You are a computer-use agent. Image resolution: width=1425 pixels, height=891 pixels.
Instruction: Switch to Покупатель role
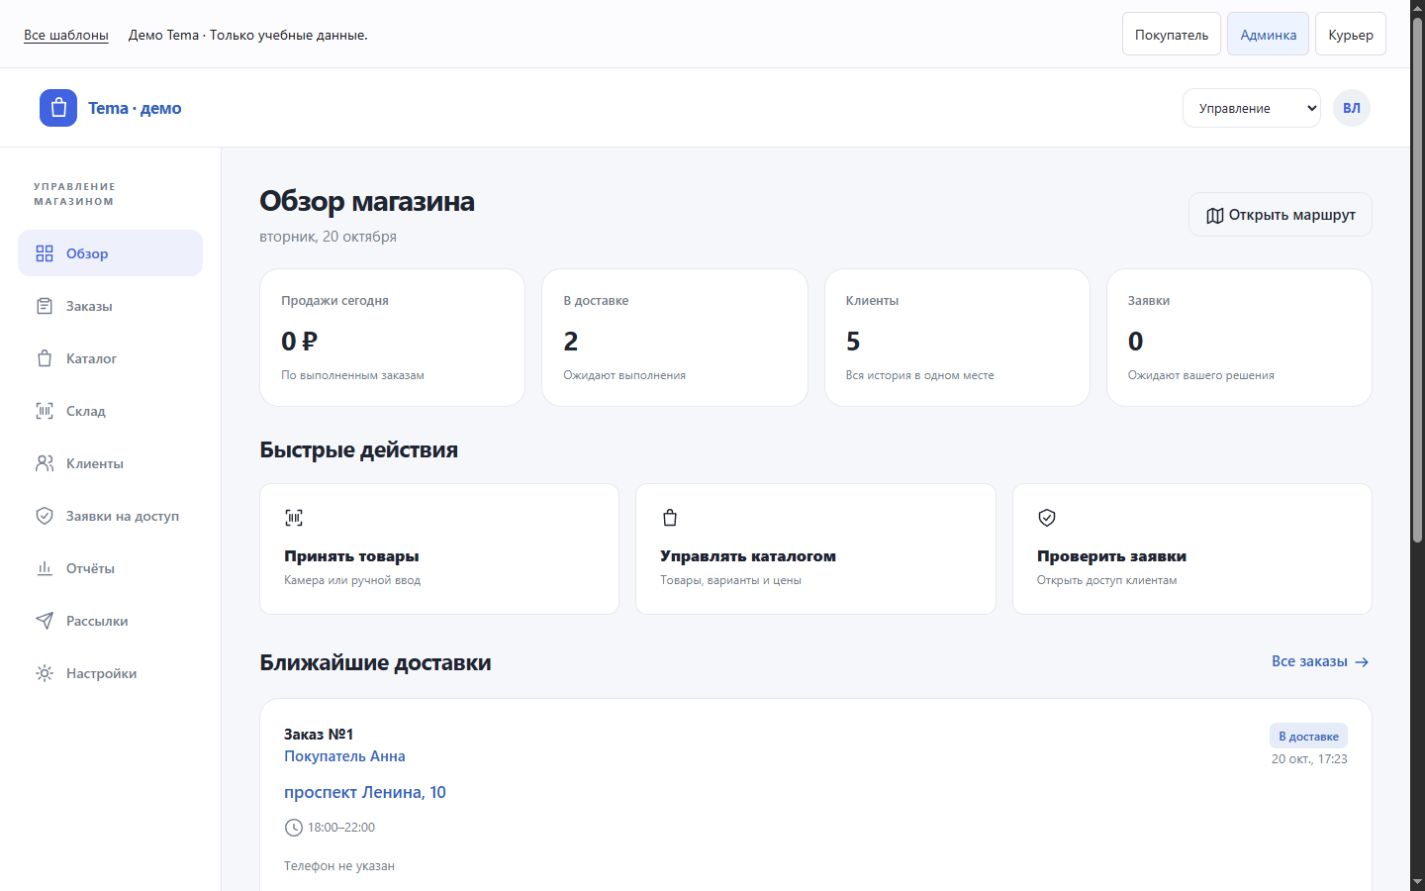tap(1171, 34)
